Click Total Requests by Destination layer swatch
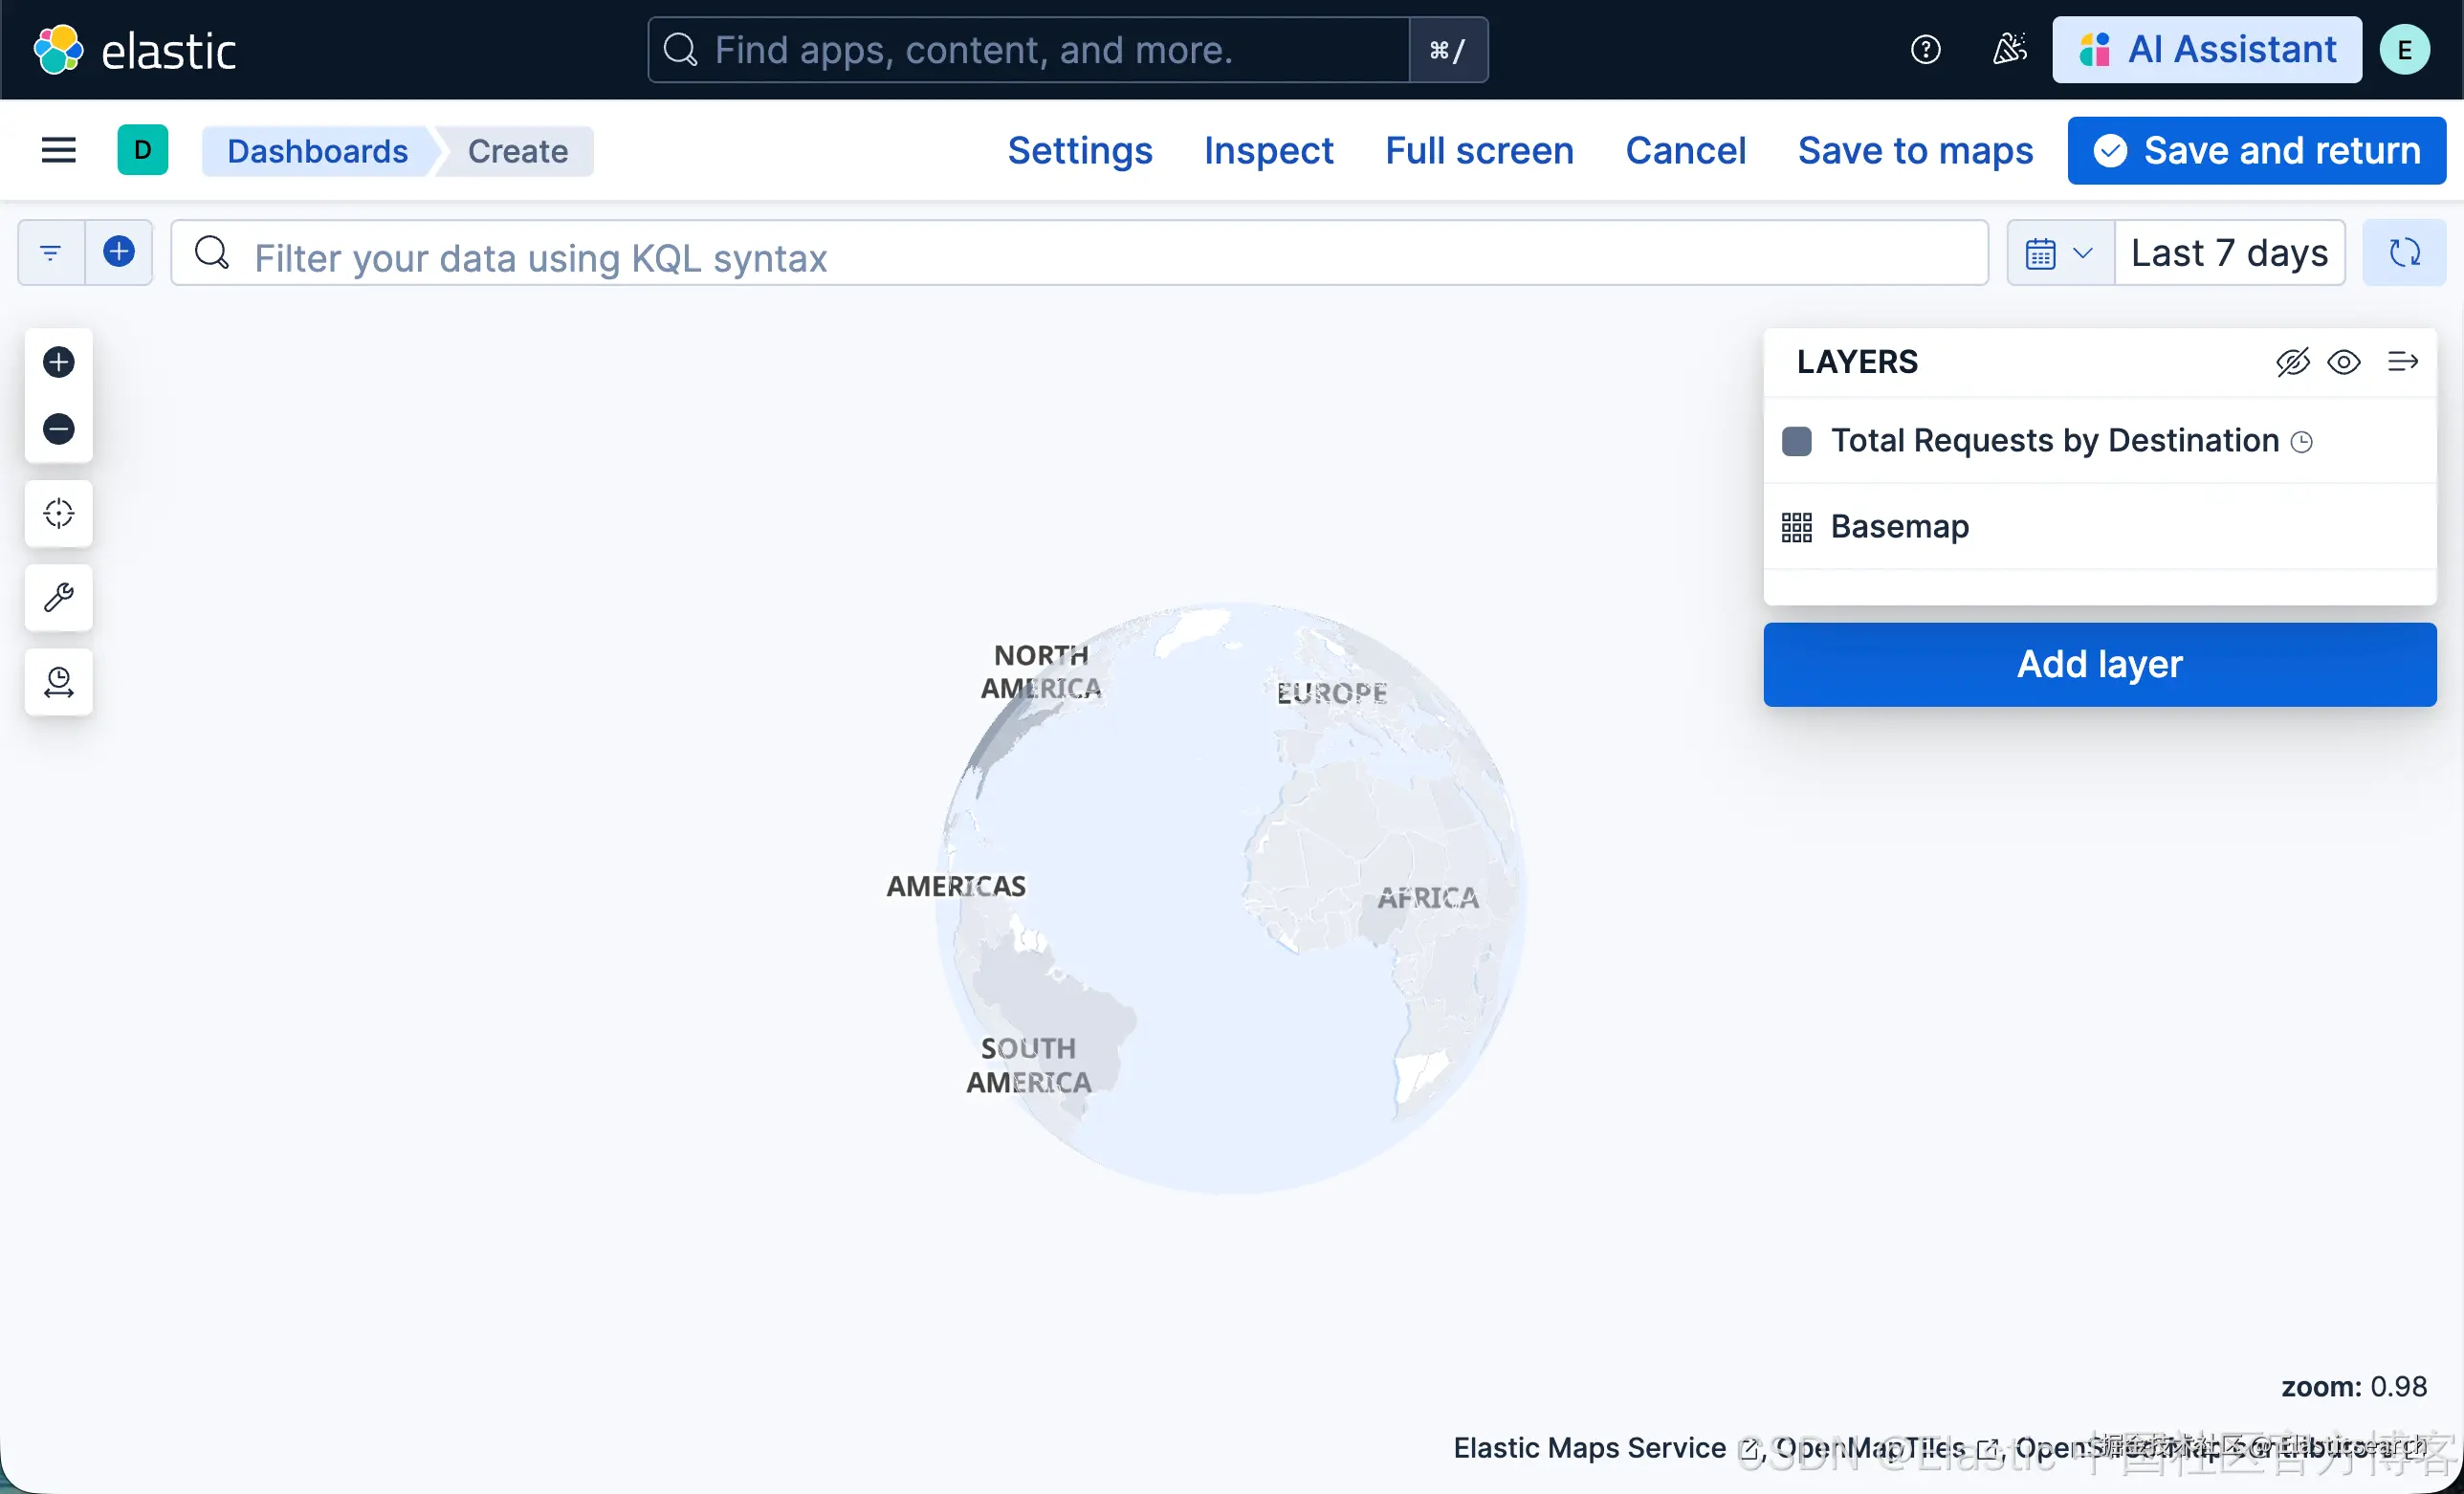The width and height of the screenshot is (2464, 1494). pos(1796,441)
